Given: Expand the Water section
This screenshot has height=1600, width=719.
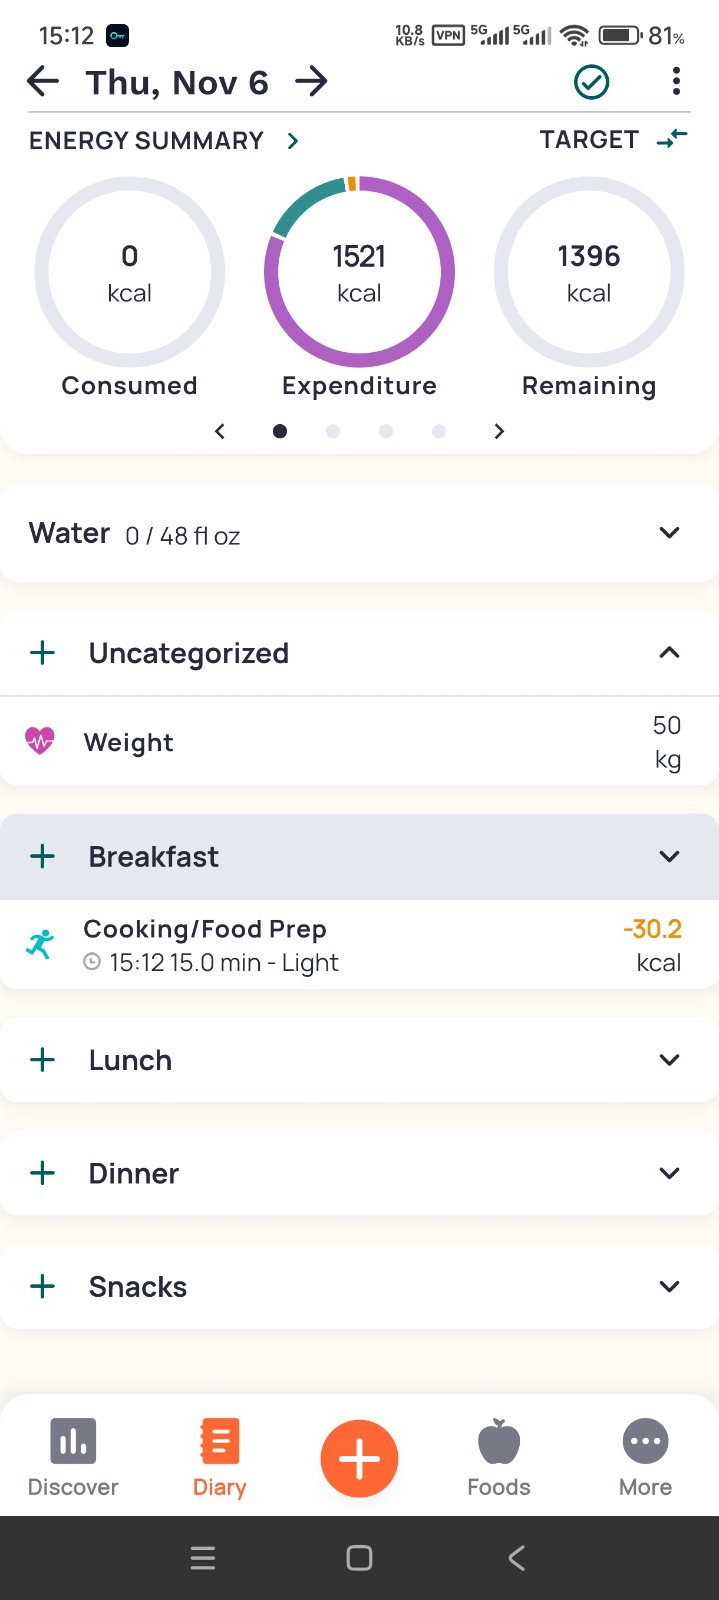Looking at the screenshot, I should 670,533.
